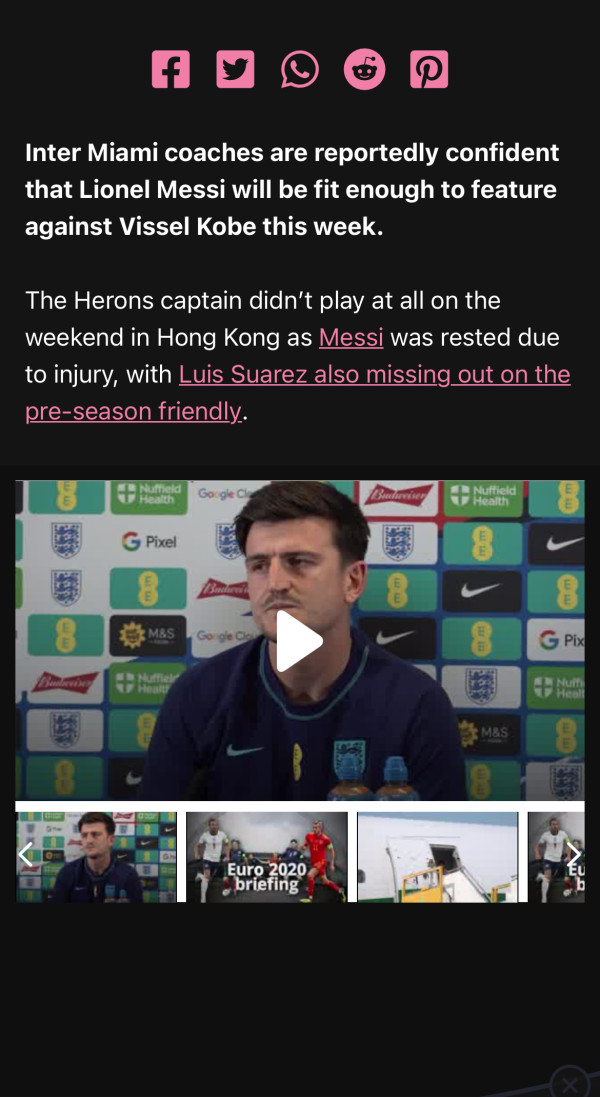The image size is (600, 1097).
Task: Close the ad with the X icon
Action: pos(569,1084)
